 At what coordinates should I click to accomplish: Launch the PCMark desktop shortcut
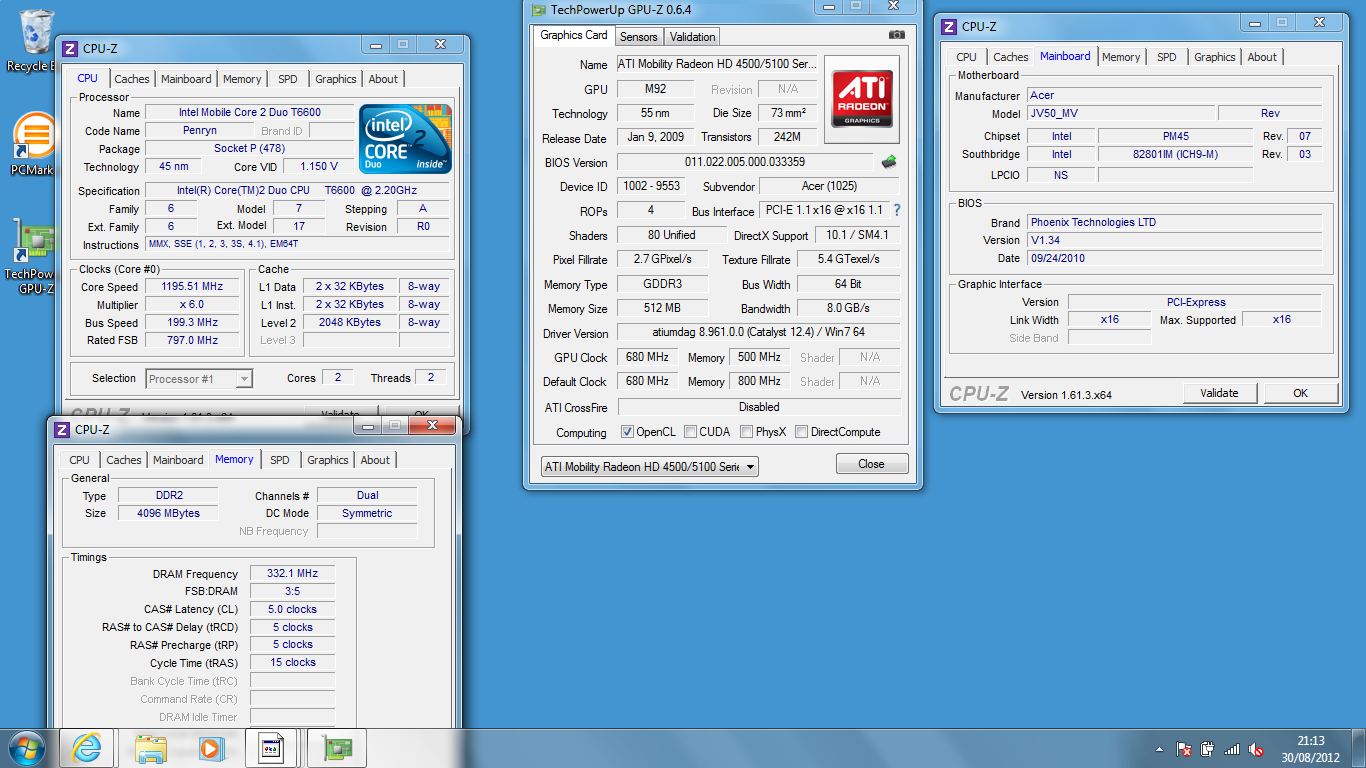point(32,144)
